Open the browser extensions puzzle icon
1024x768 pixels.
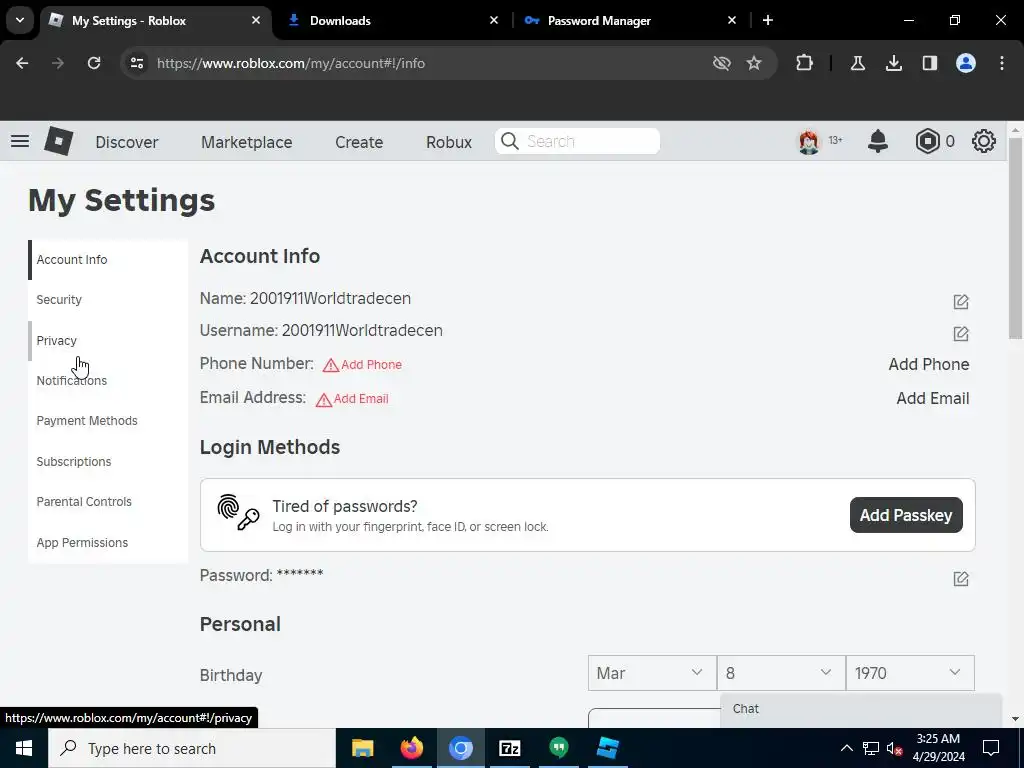805,63
